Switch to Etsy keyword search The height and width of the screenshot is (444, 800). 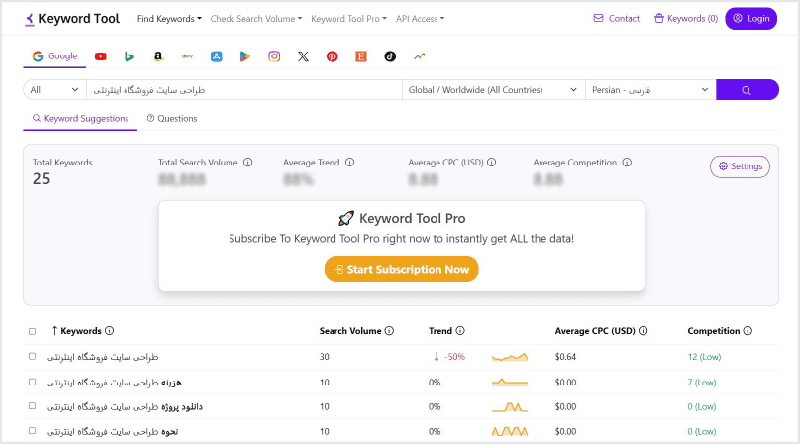[361, 57]
